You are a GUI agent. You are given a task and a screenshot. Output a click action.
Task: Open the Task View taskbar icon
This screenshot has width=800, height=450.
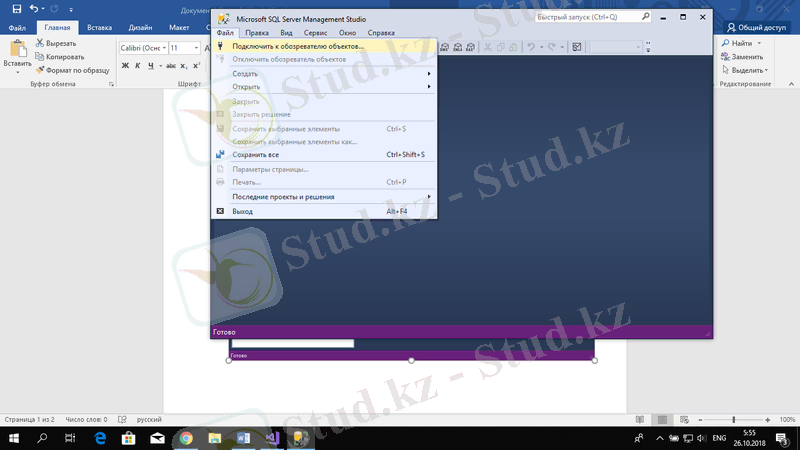click(x=70, y=438)
